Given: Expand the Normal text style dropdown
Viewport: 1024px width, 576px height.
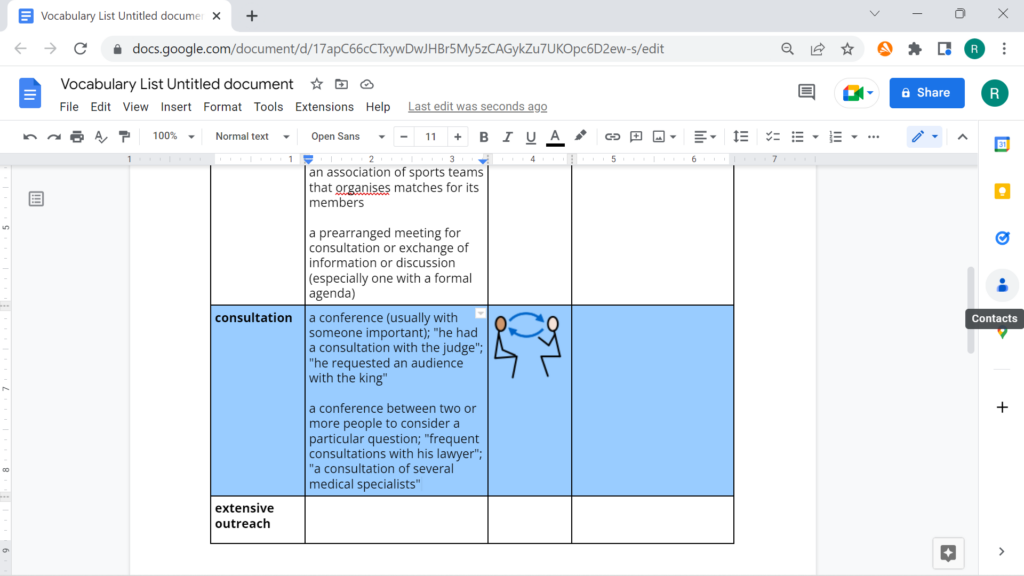Looking at the screenshot, I should point(252,137).
